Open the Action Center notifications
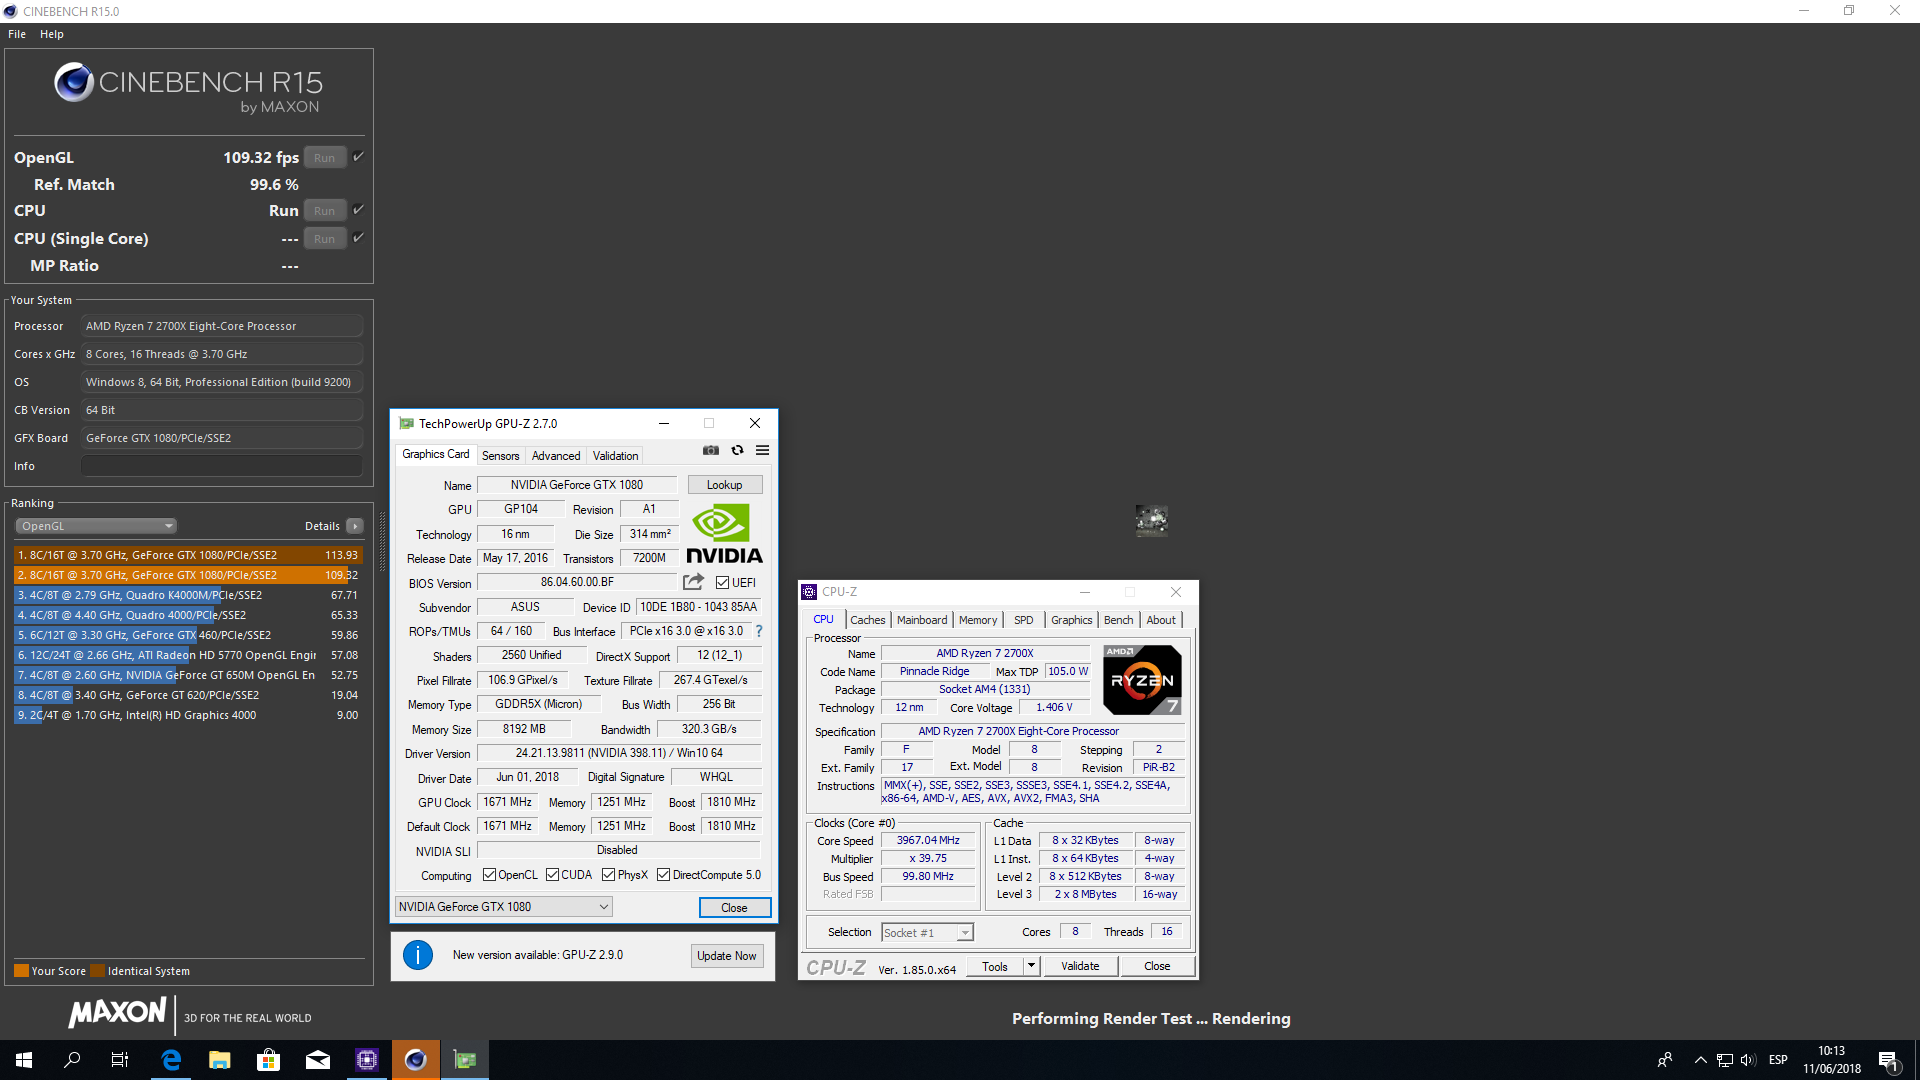Screen dimensions: 1920x1080 click(x=1889, y=1061)
